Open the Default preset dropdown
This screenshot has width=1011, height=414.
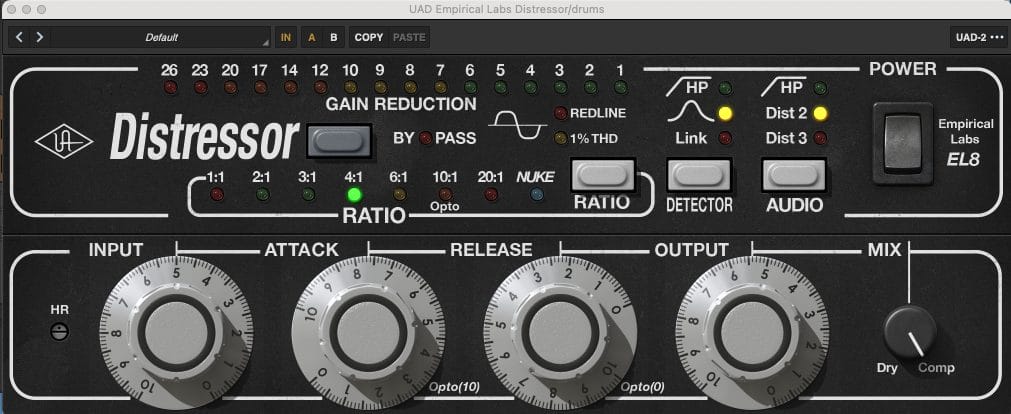(160, 38)
